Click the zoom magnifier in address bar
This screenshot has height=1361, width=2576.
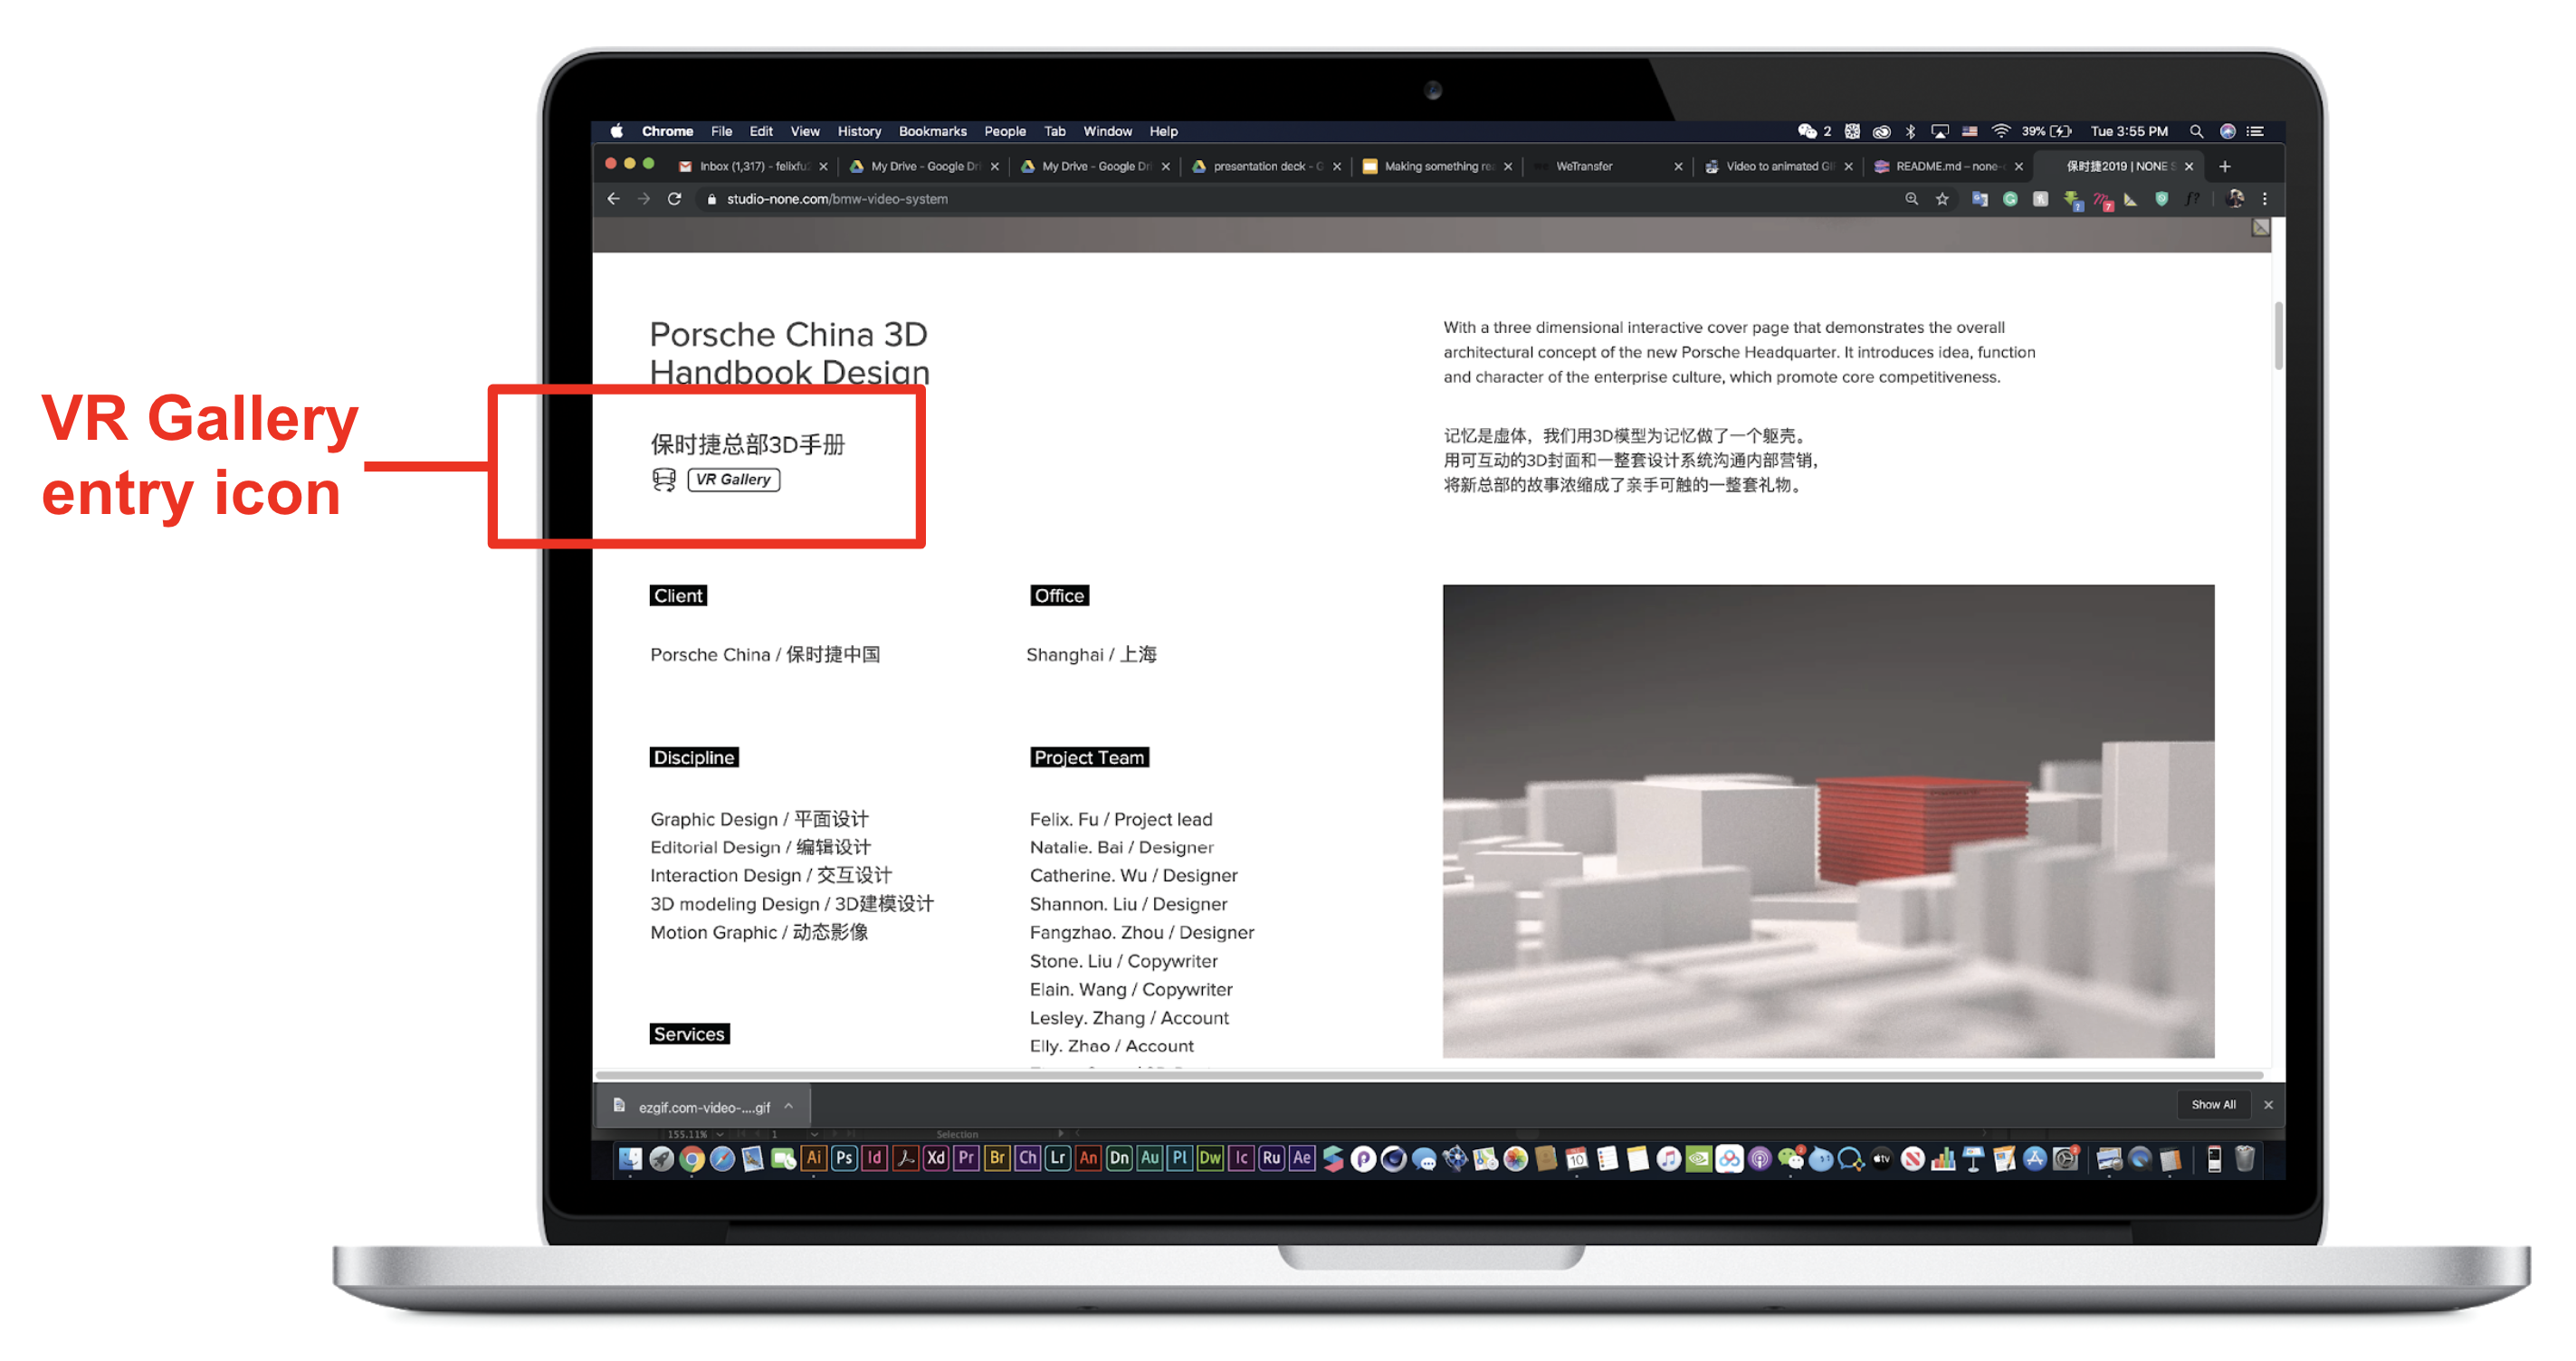click(x=1911, y=199)
